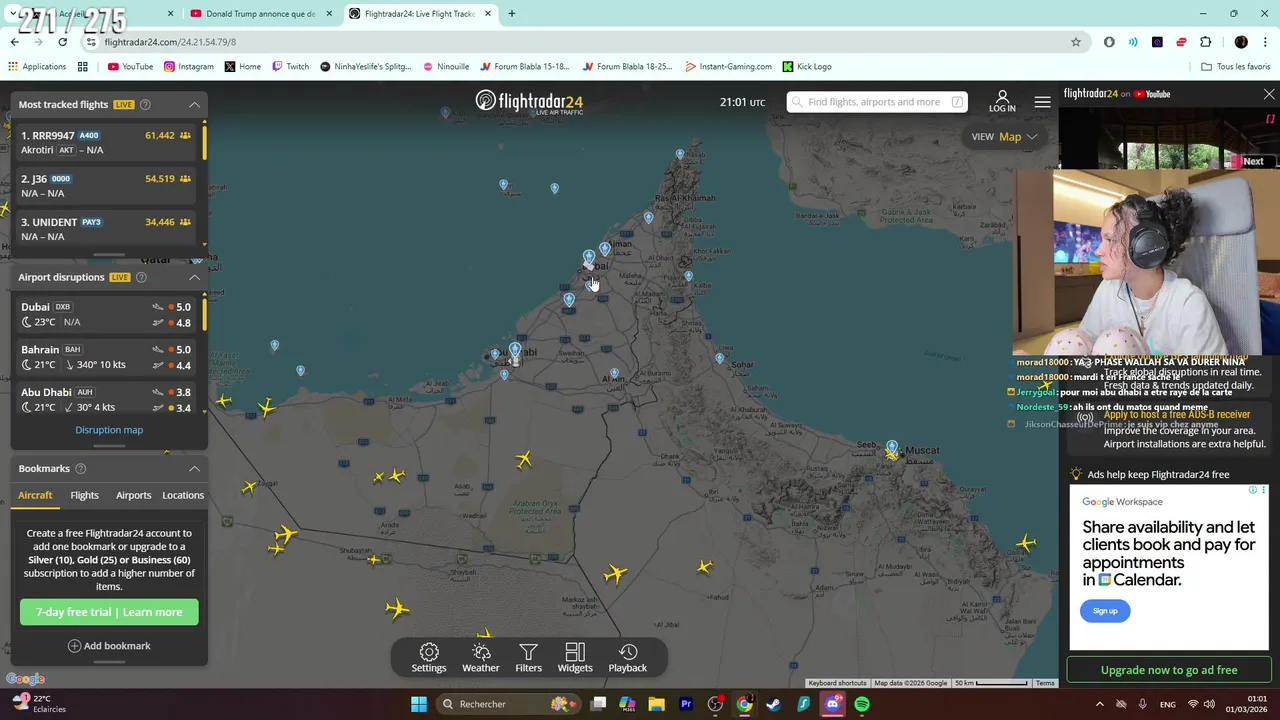Select the J36 tracked flight row

coord(107,185)
